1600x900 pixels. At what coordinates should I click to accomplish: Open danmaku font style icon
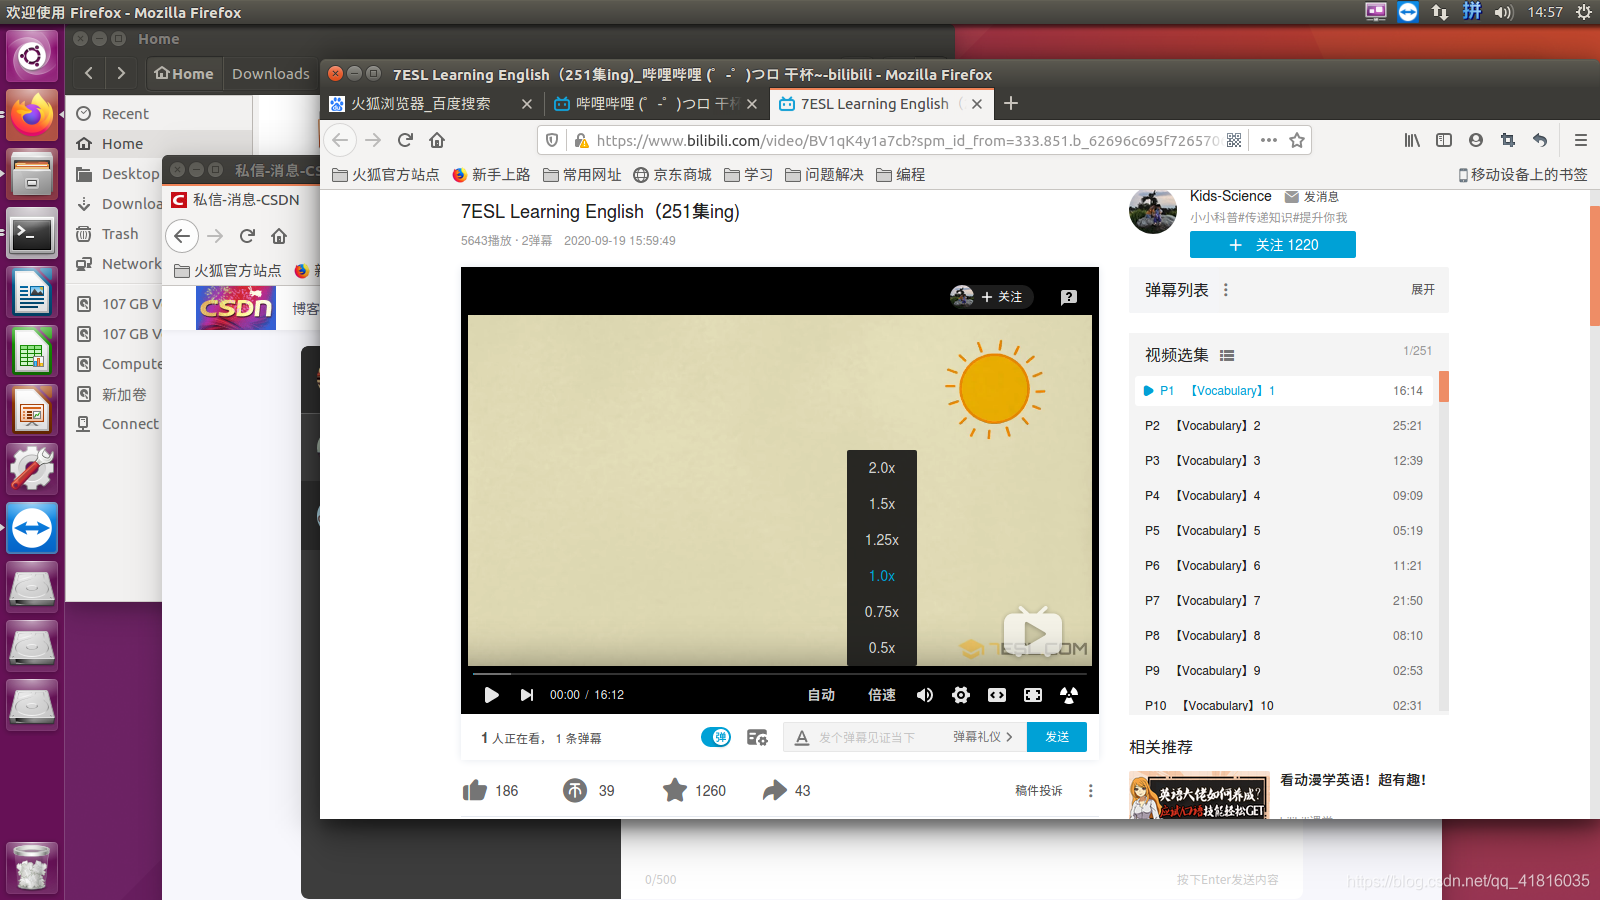(x=801, y=737)
